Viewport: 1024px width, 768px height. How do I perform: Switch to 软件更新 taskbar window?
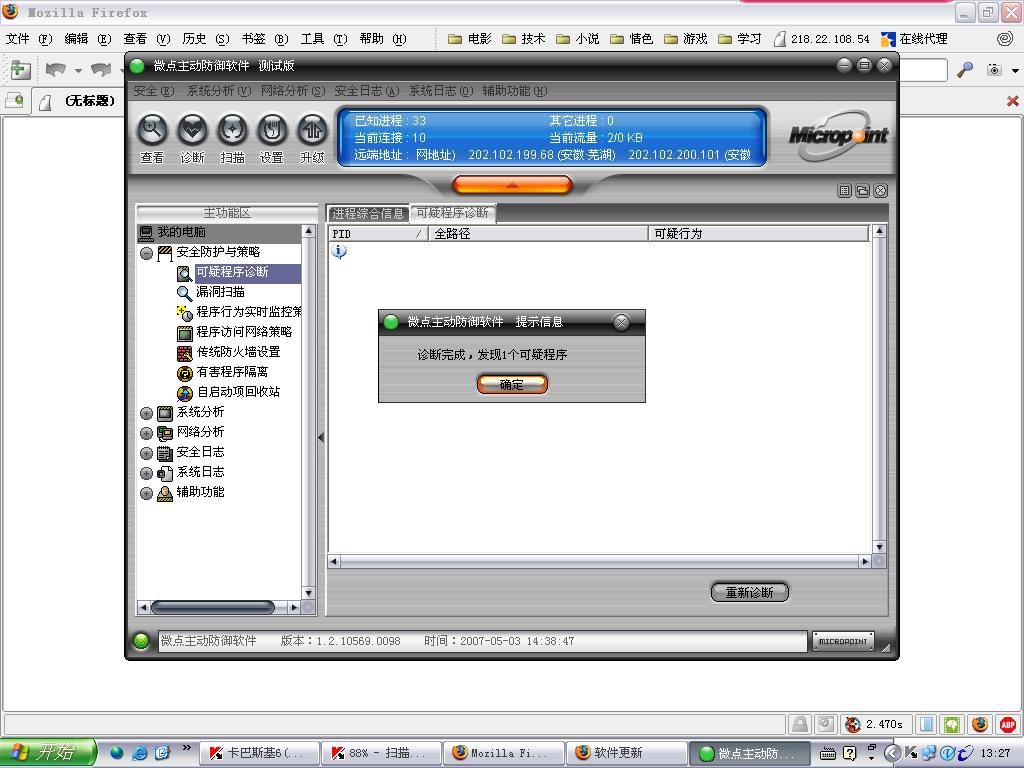626,753
